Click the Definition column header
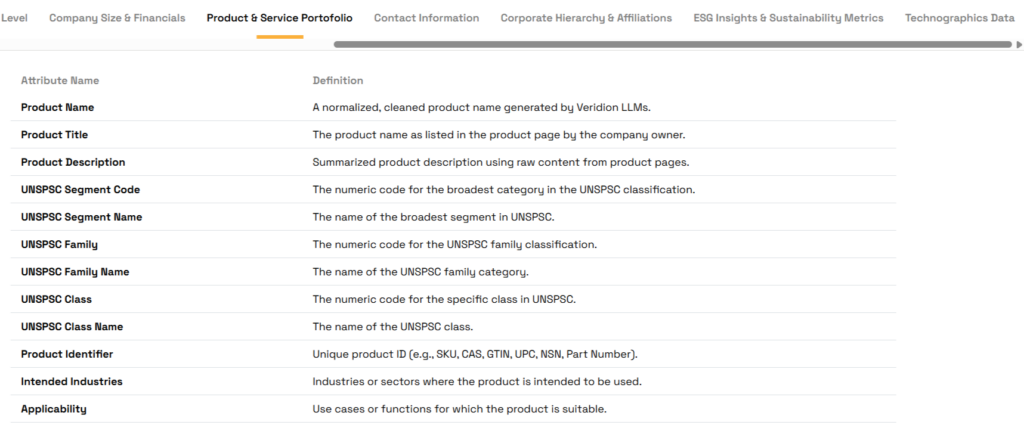1024x425 pixels. [x=338, y=80]
